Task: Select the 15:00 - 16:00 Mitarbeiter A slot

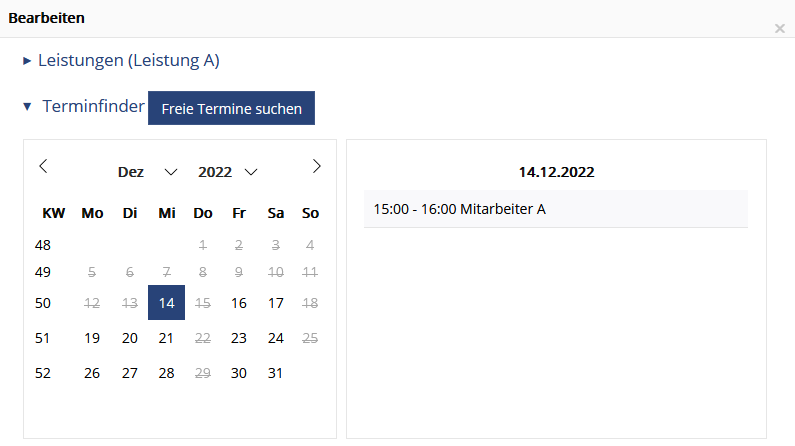Action: 556,209
